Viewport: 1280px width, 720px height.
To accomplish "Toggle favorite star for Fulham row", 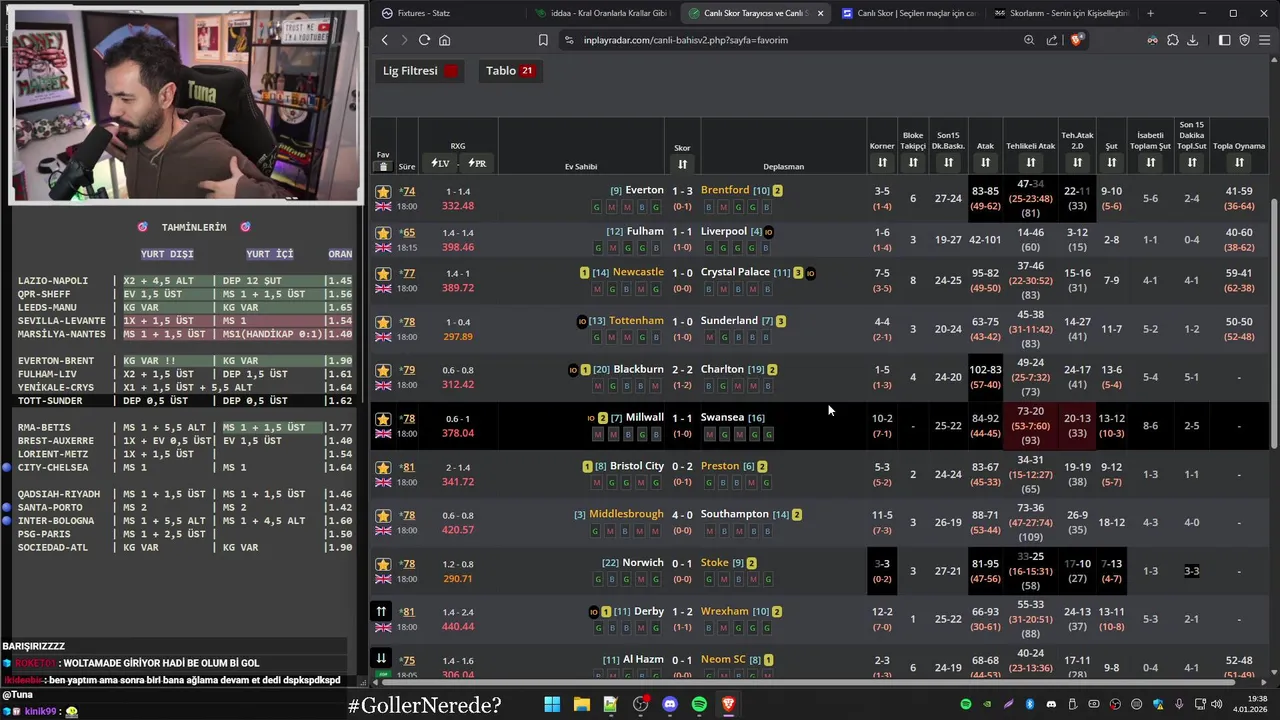I will tap(383, 232).
